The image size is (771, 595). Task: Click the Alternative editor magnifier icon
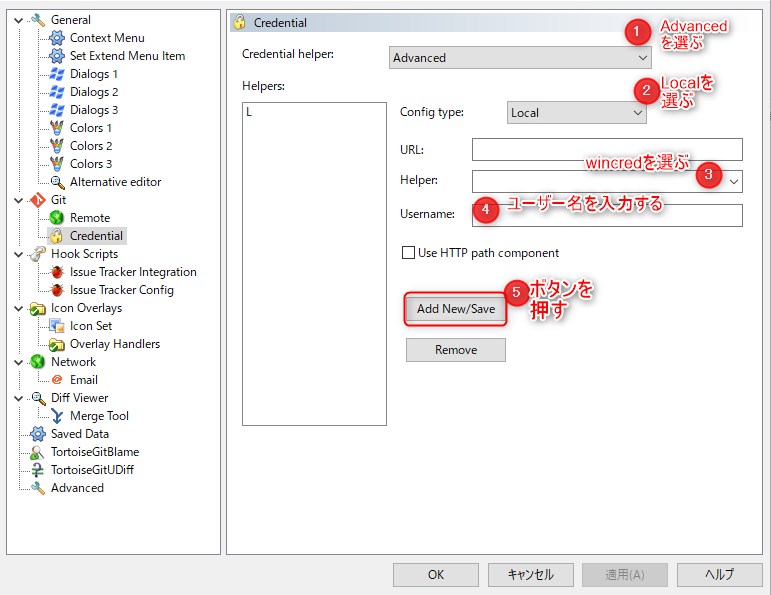57,182
